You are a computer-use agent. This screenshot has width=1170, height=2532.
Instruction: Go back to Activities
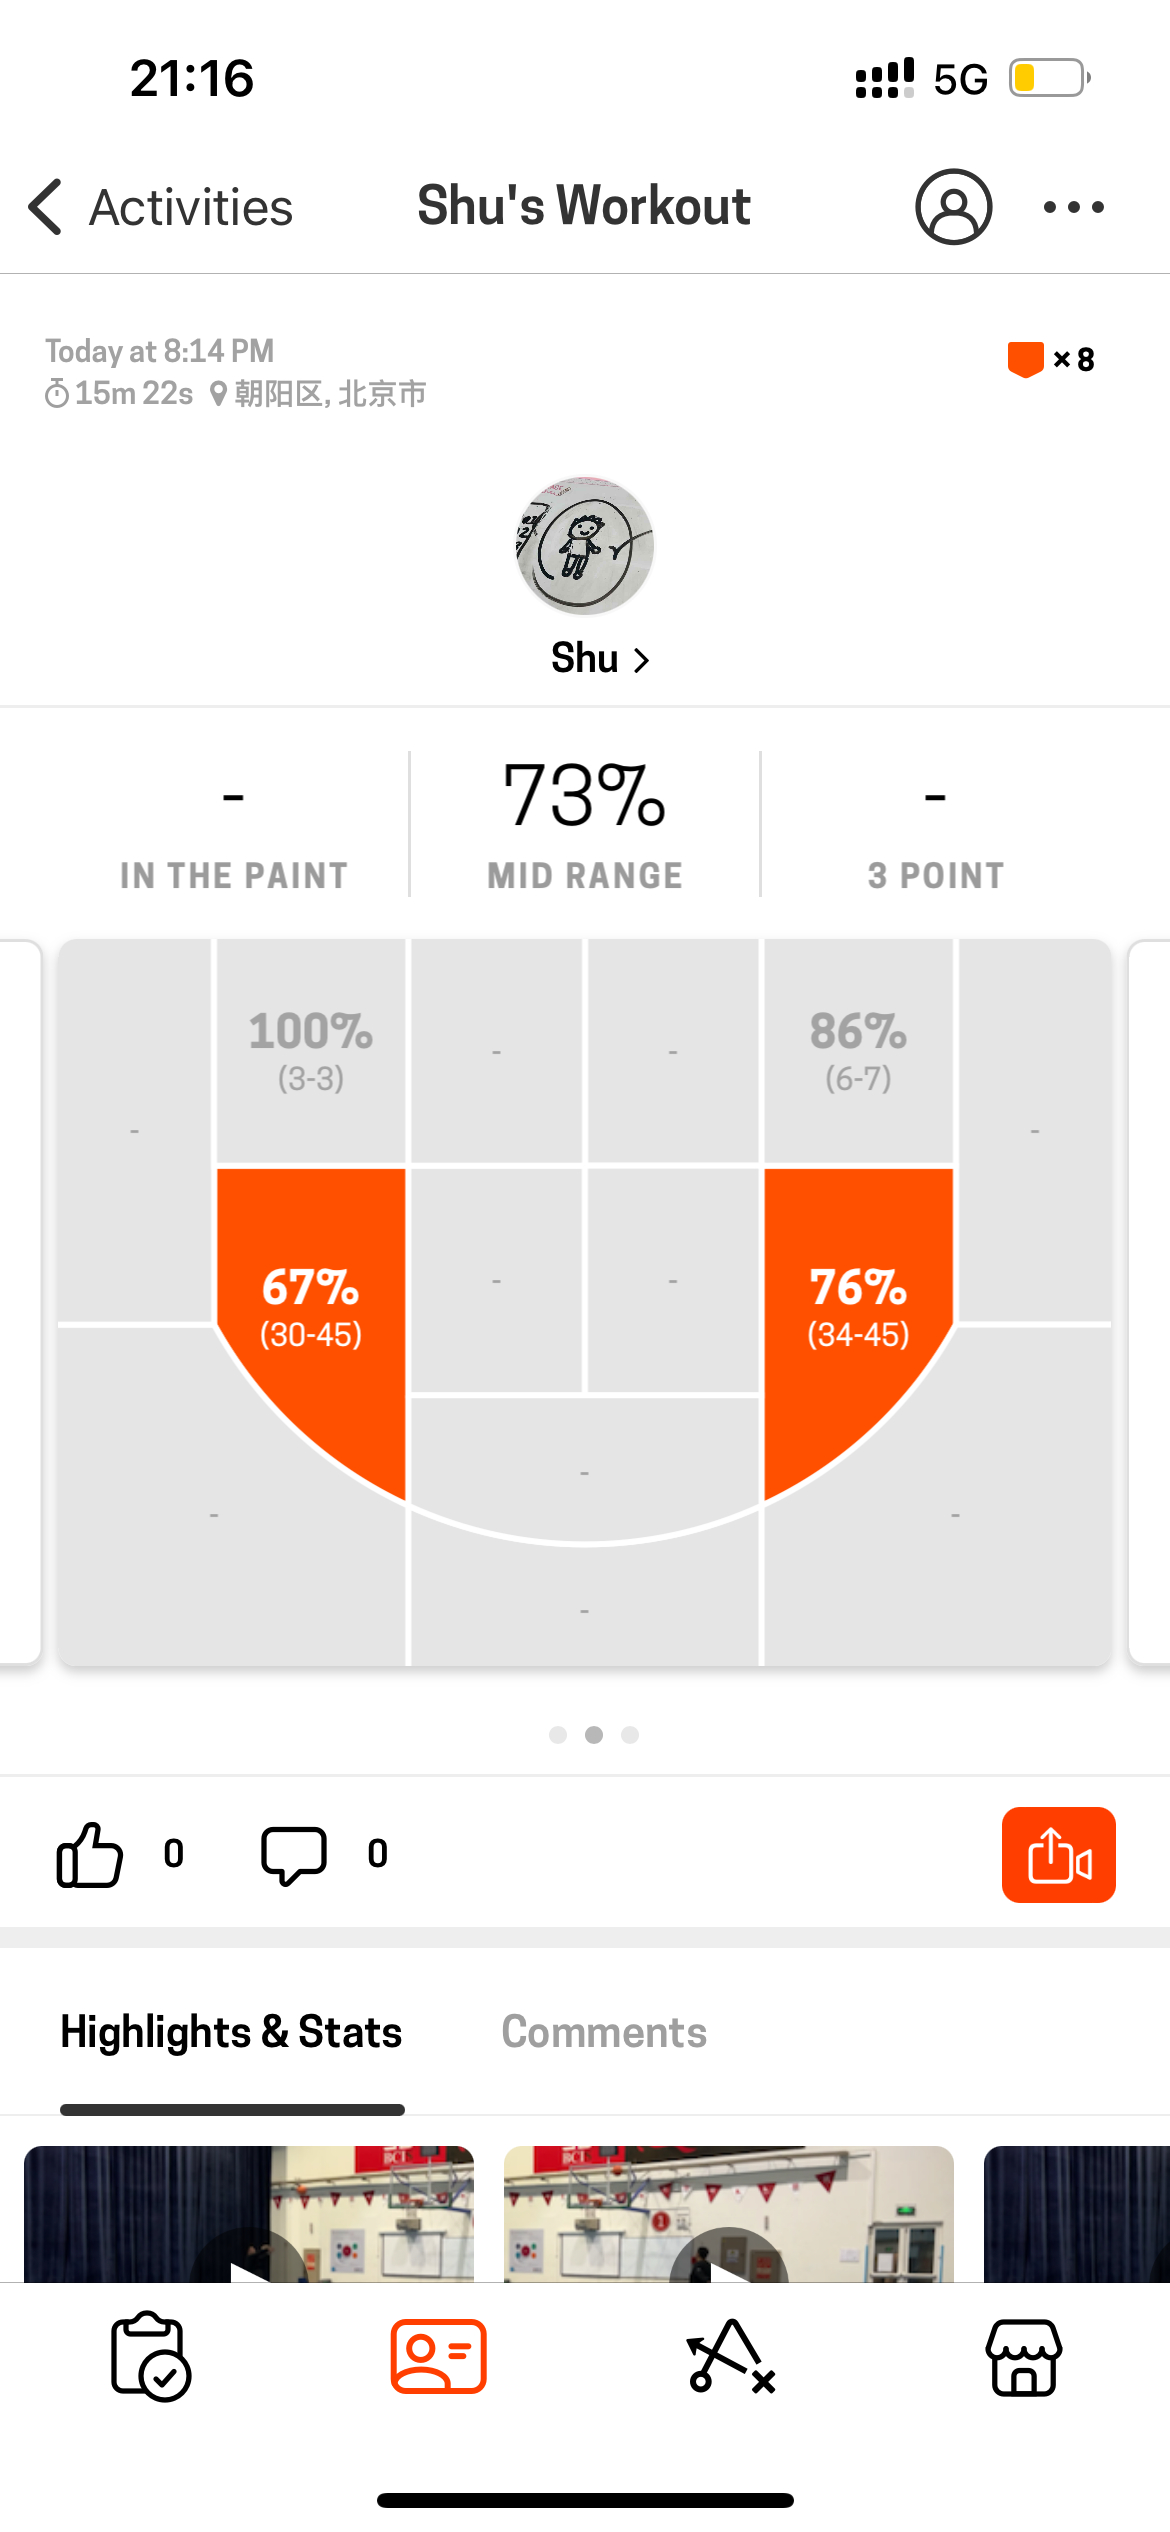point(160,207)
